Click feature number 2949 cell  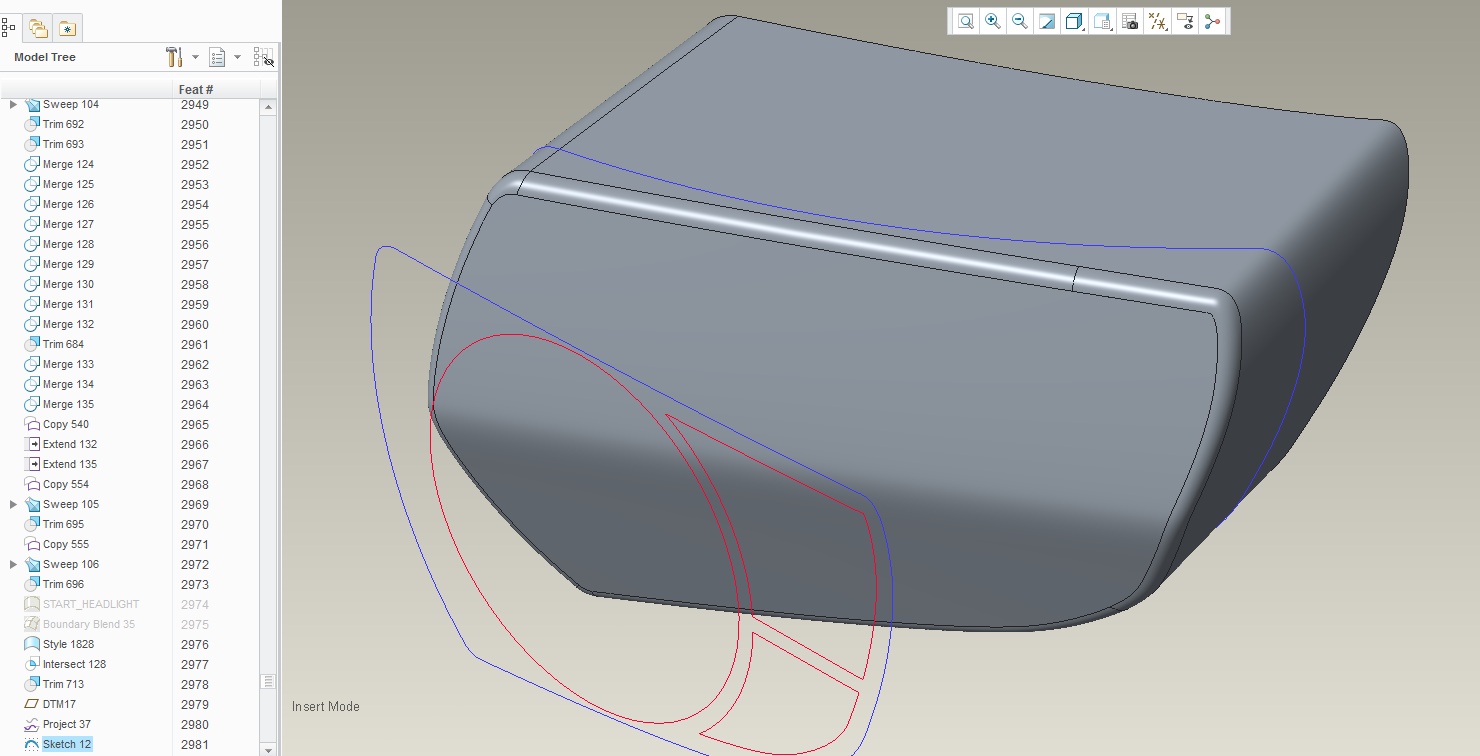tap(195, 104)
